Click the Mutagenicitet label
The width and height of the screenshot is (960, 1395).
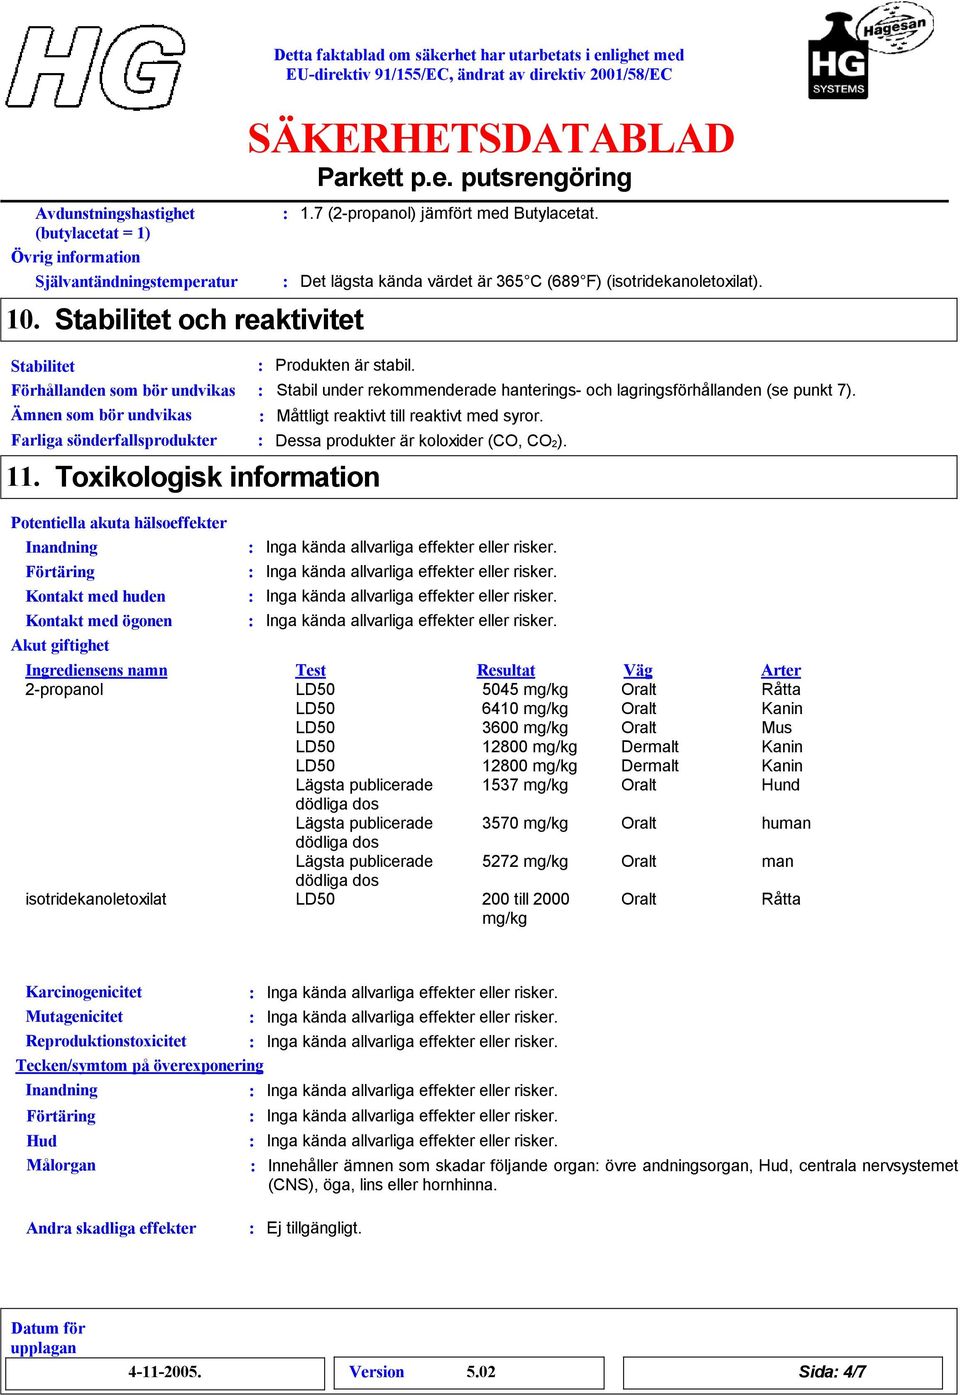(x=75, y=1017)
